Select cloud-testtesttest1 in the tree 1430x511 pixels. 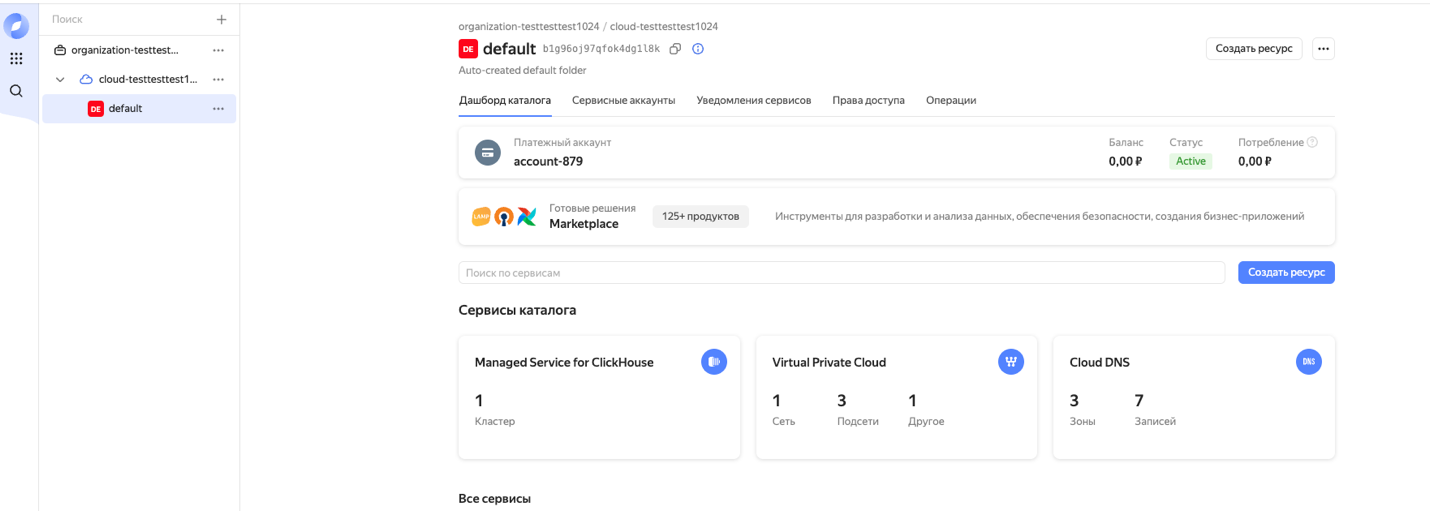[x=148, y=79]
